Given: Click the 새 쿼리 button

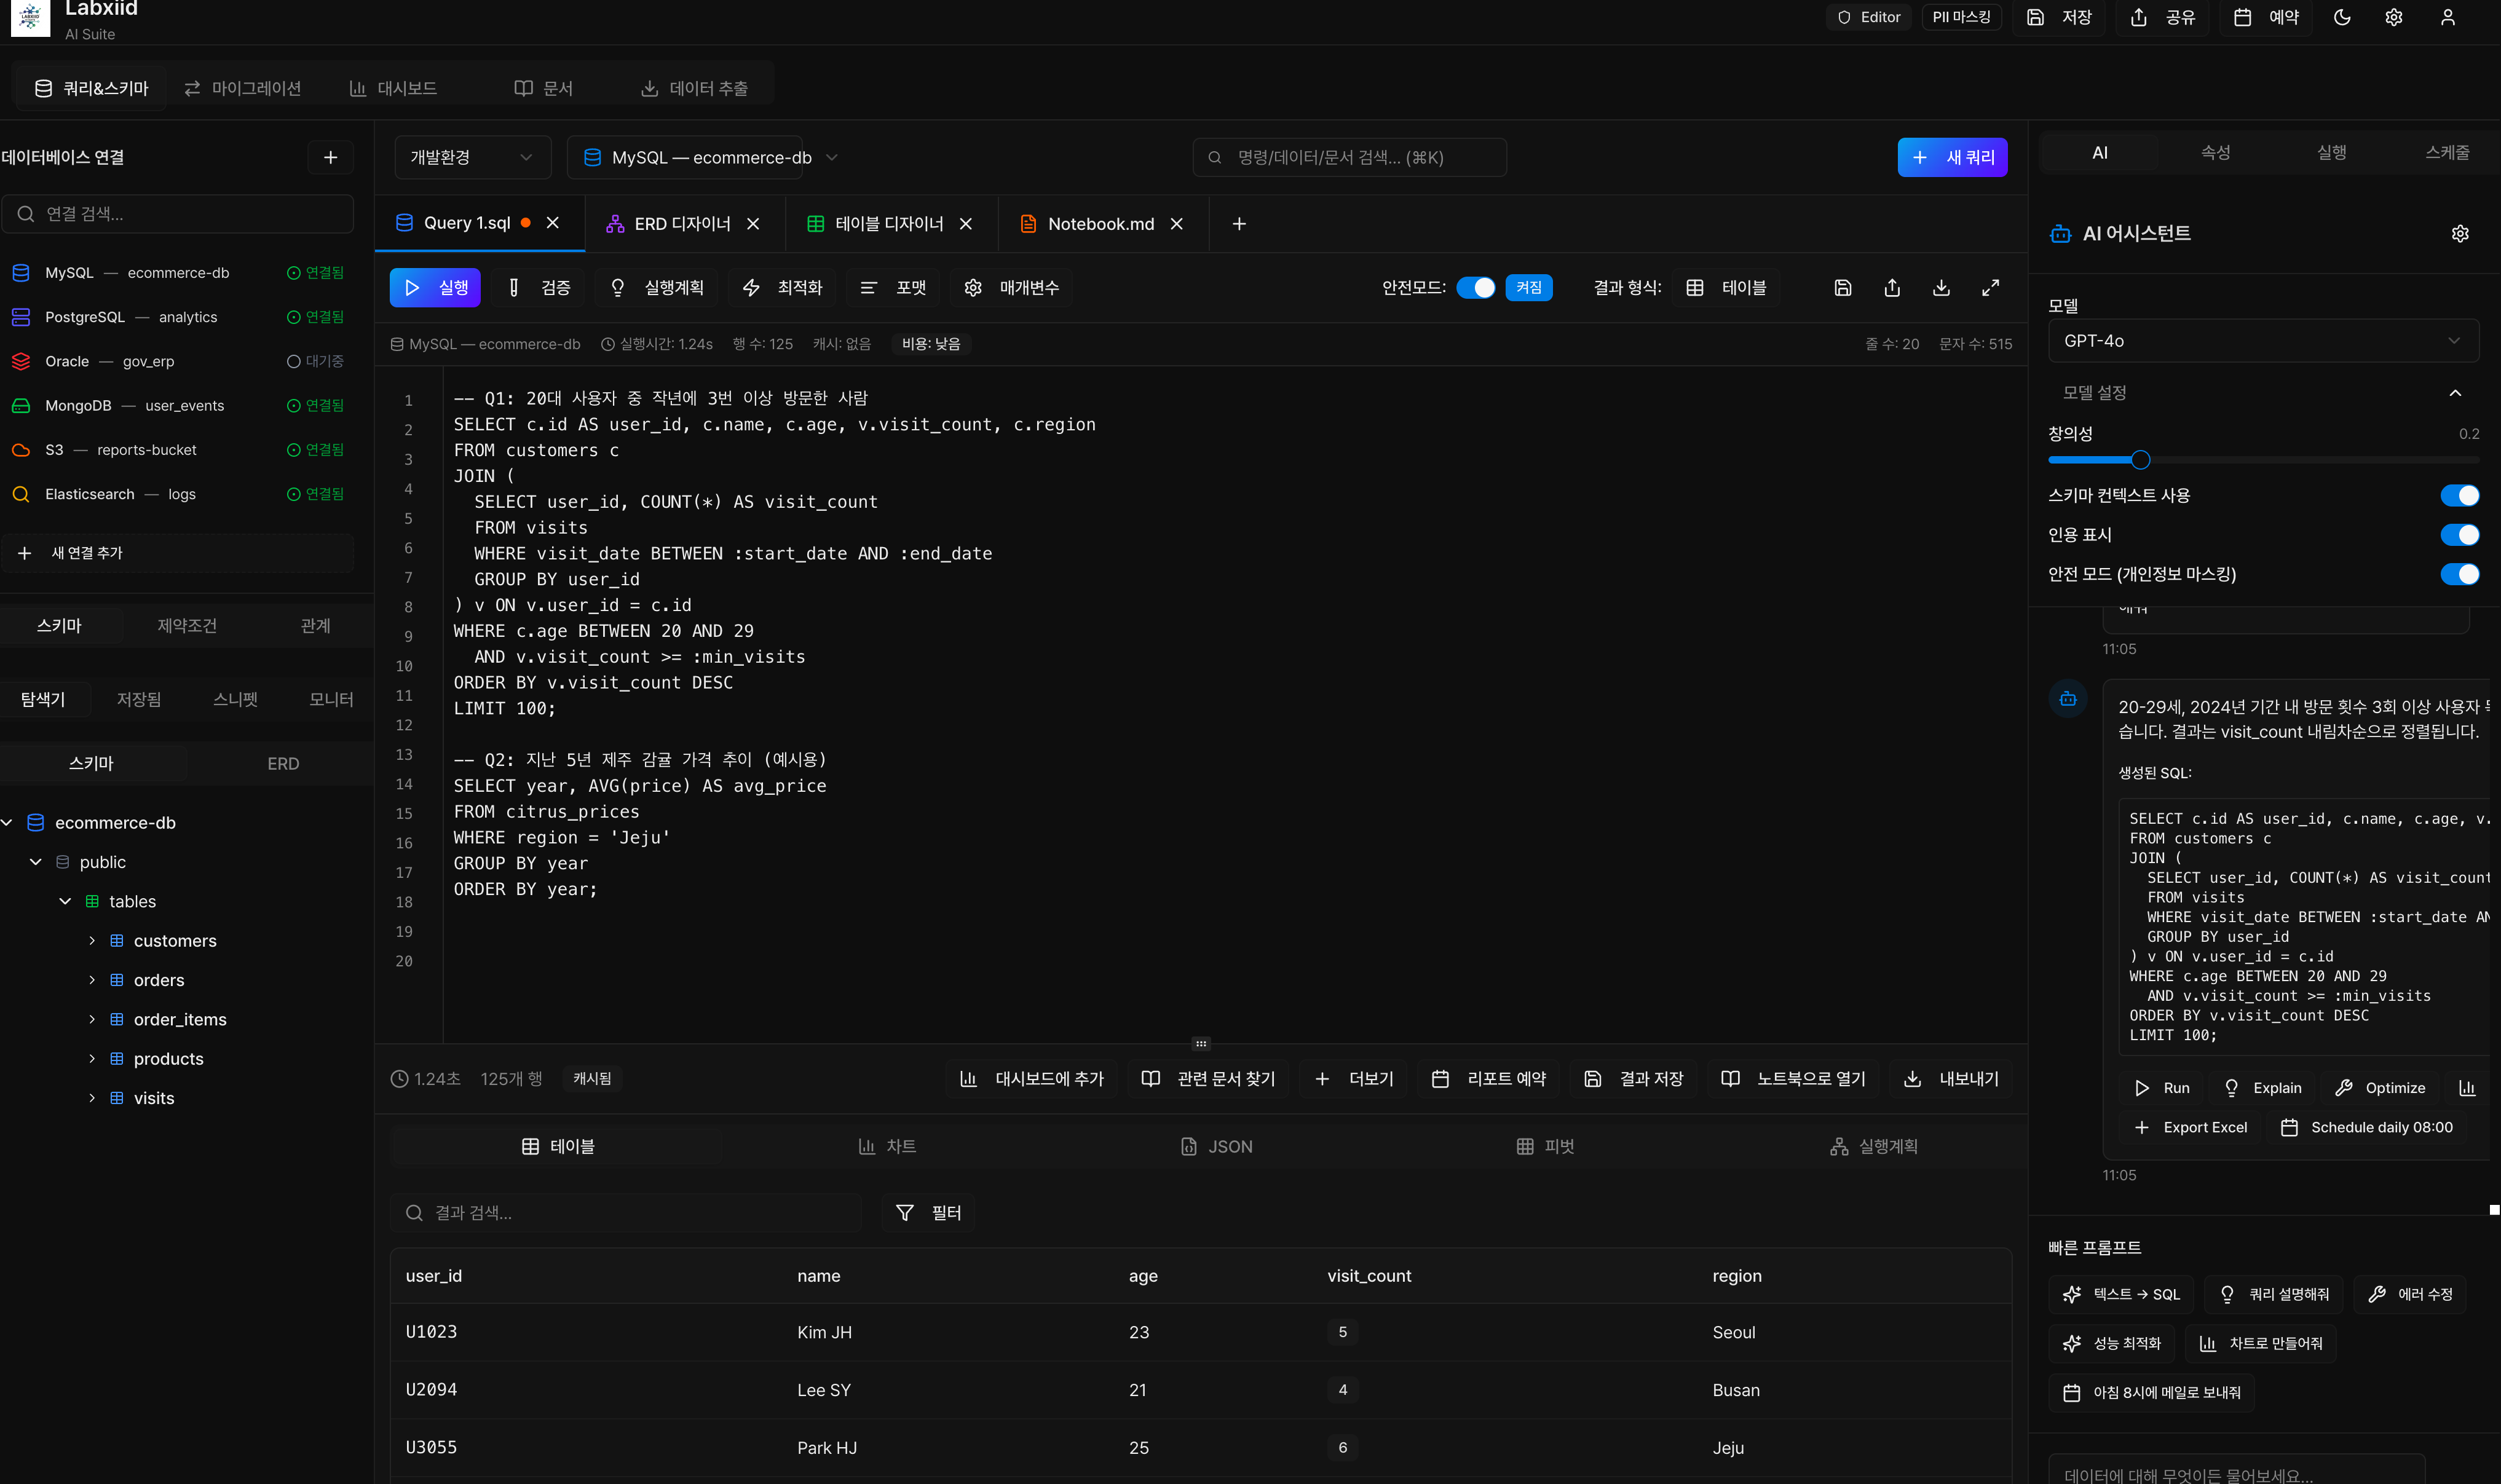Looking at the screenshot, I should coord(1952,157).
